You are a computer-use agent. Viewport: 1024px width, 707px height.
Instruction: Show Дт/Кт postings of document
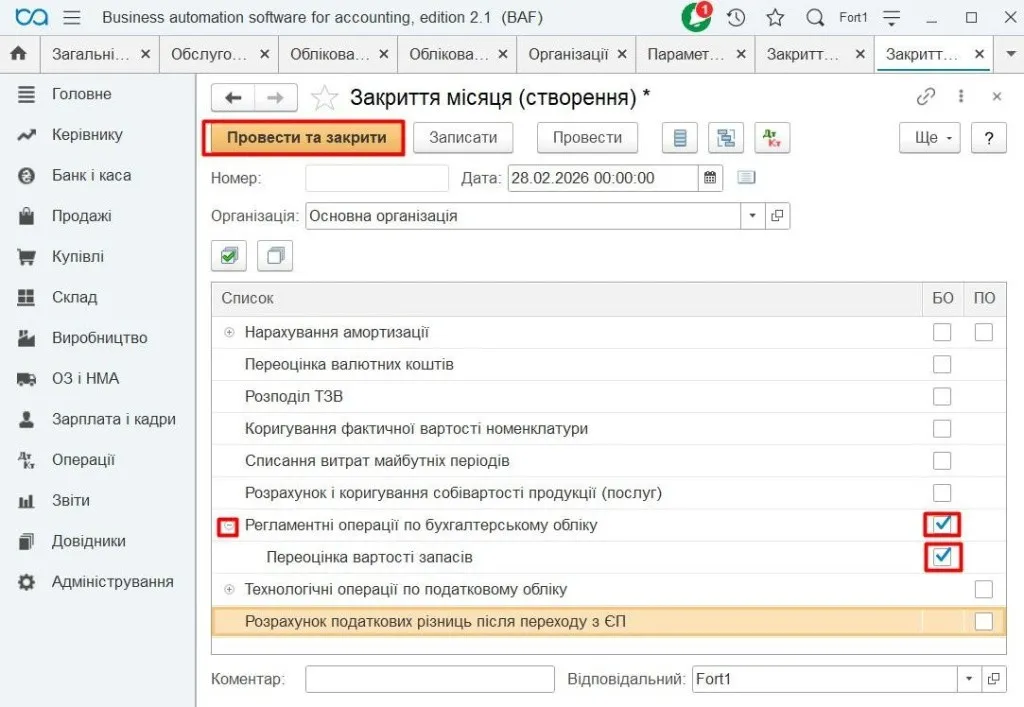point(772,138)
